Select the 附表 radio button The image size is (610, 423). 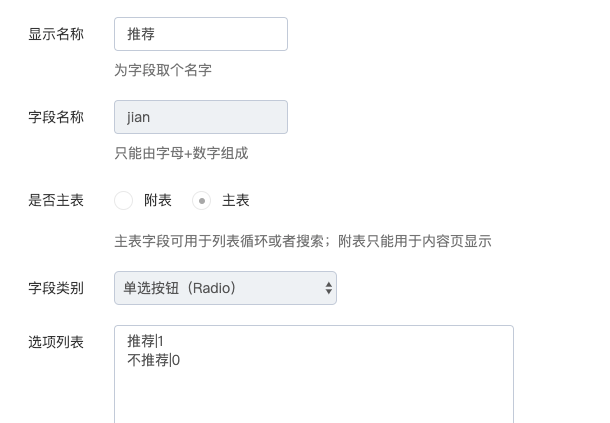[x=123, y=200]
